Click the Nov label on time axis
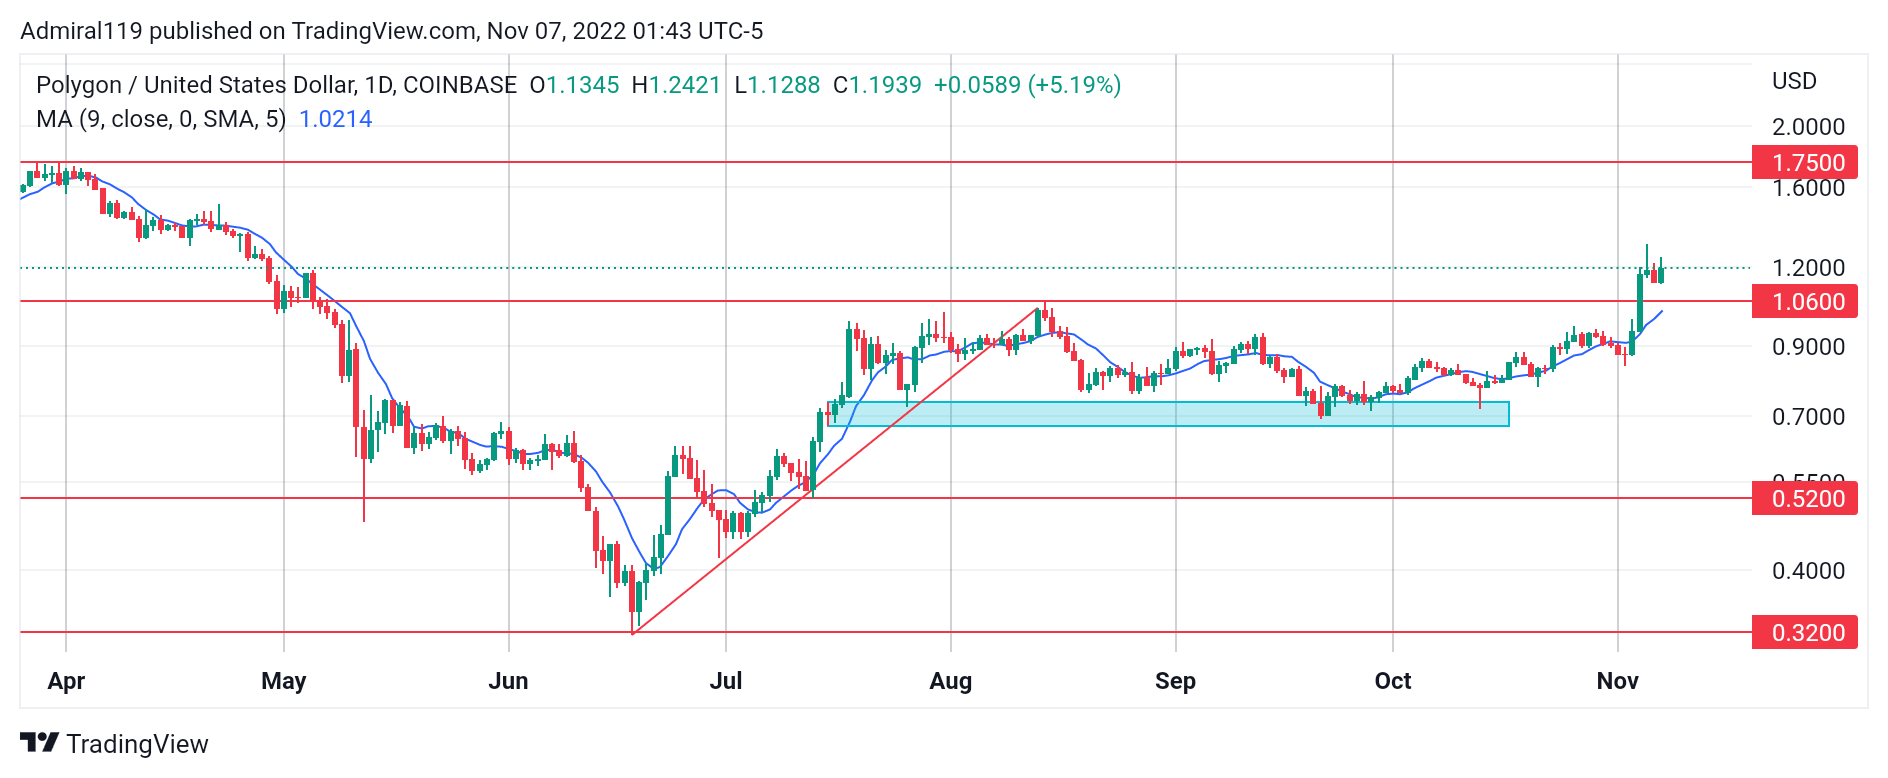This screenshot has width=1888, height=778. [x=1617, y=681]
